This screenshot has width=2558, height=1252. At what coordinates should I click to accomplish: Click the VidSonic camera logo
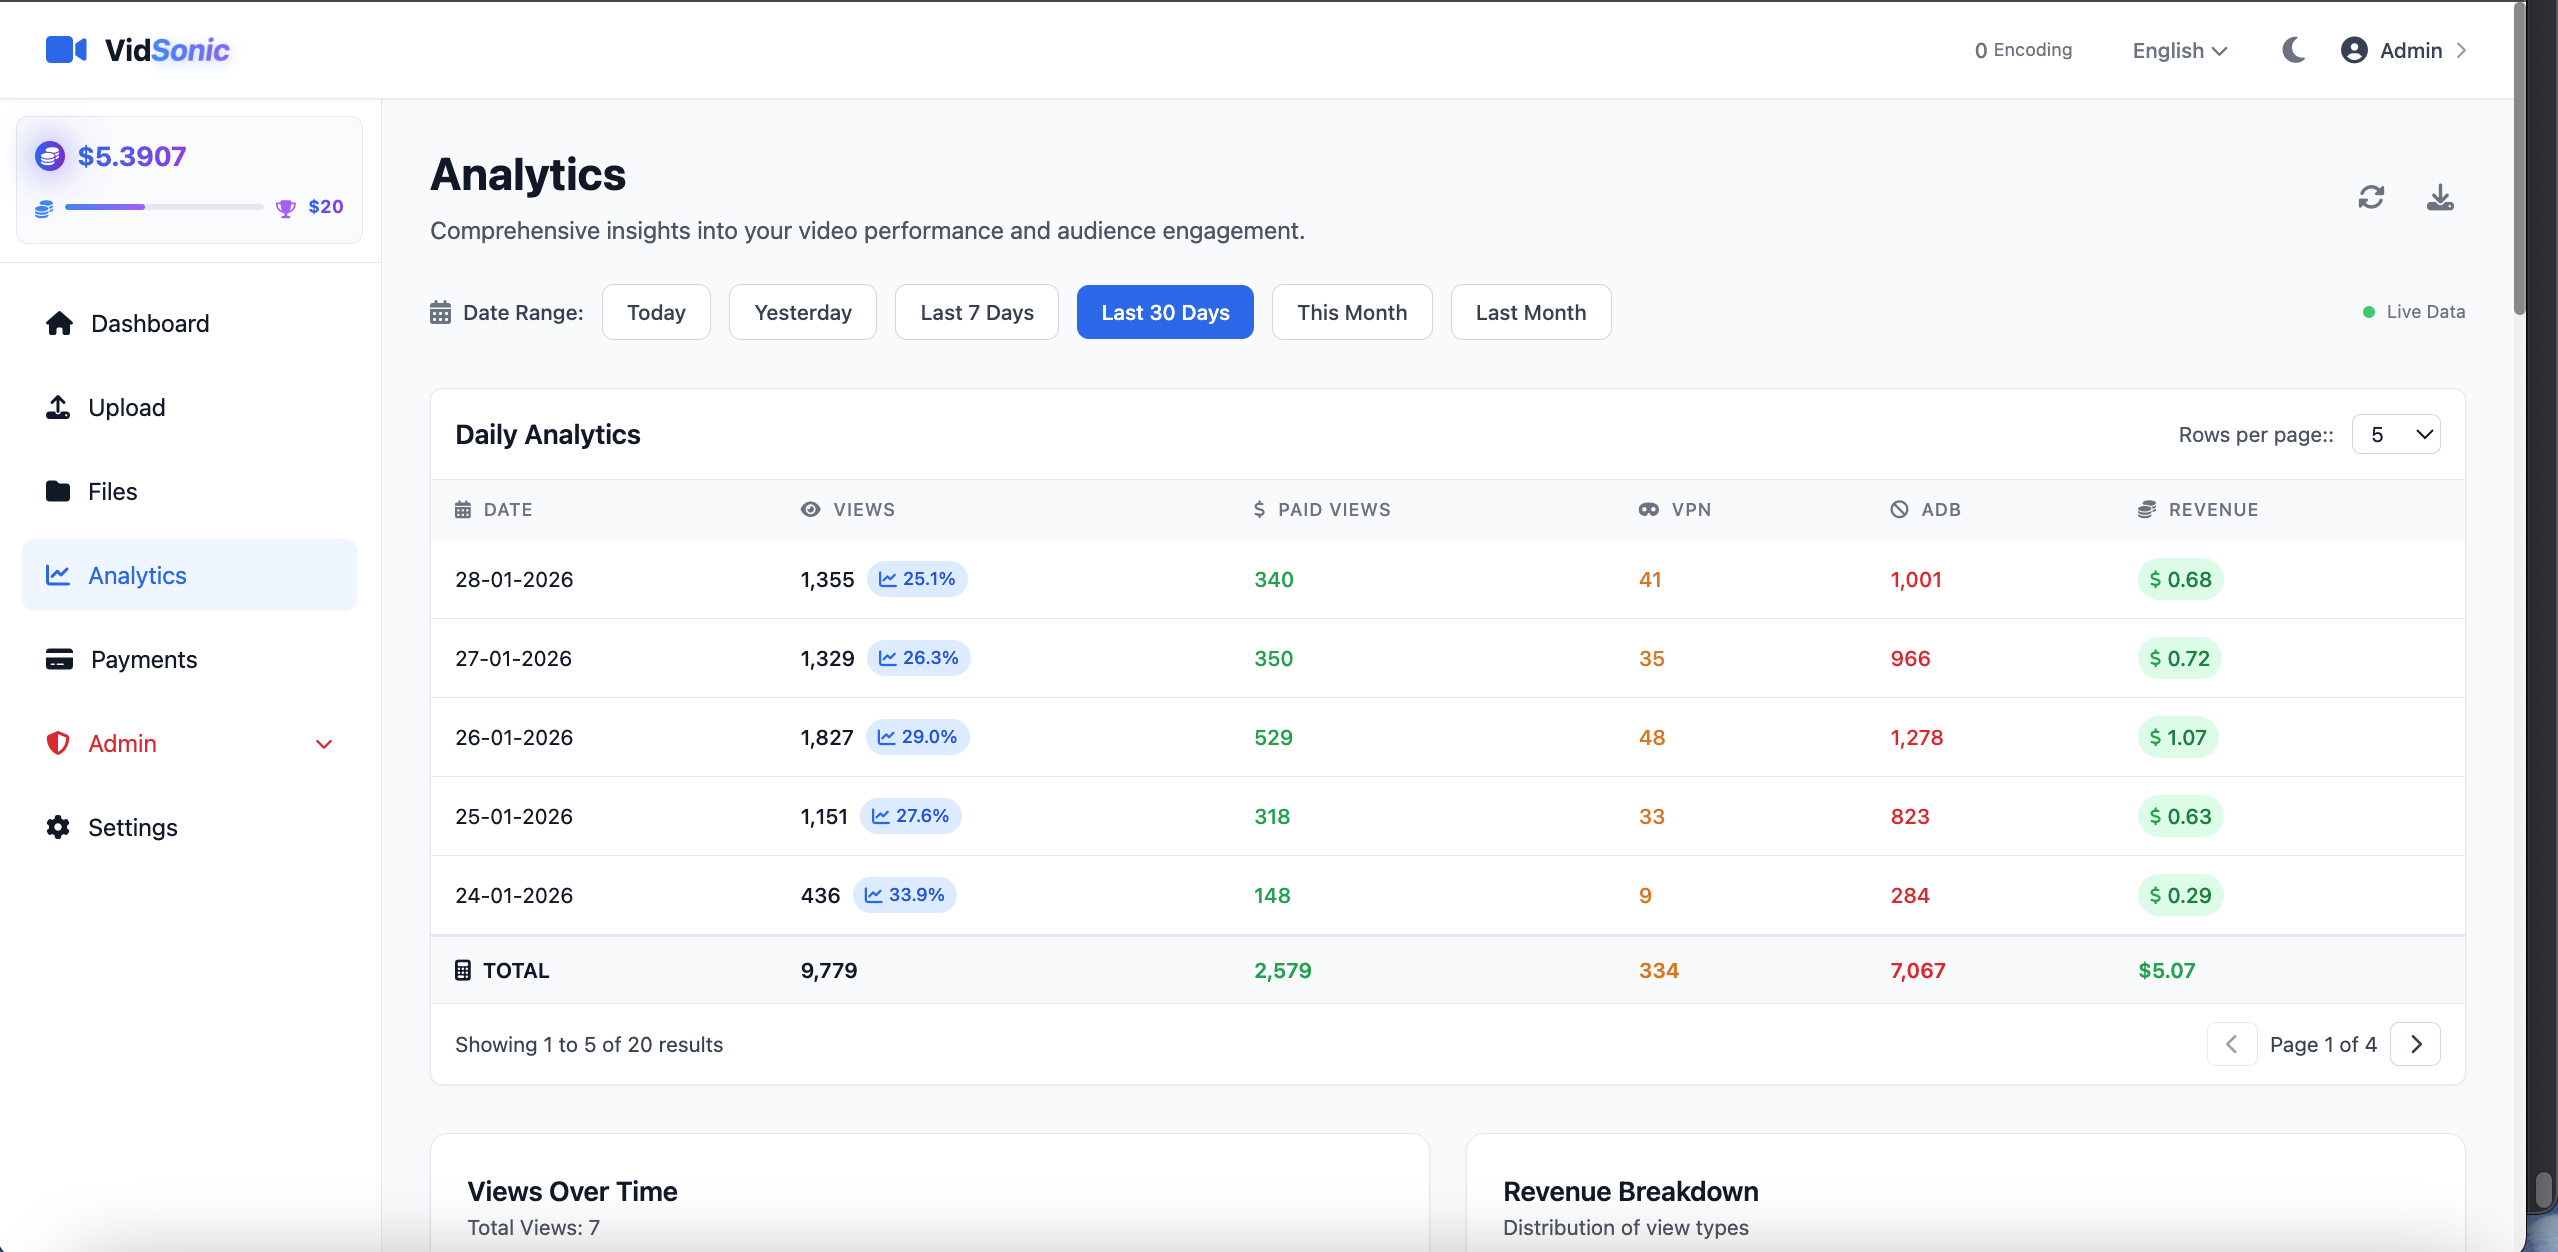[66, 49]
